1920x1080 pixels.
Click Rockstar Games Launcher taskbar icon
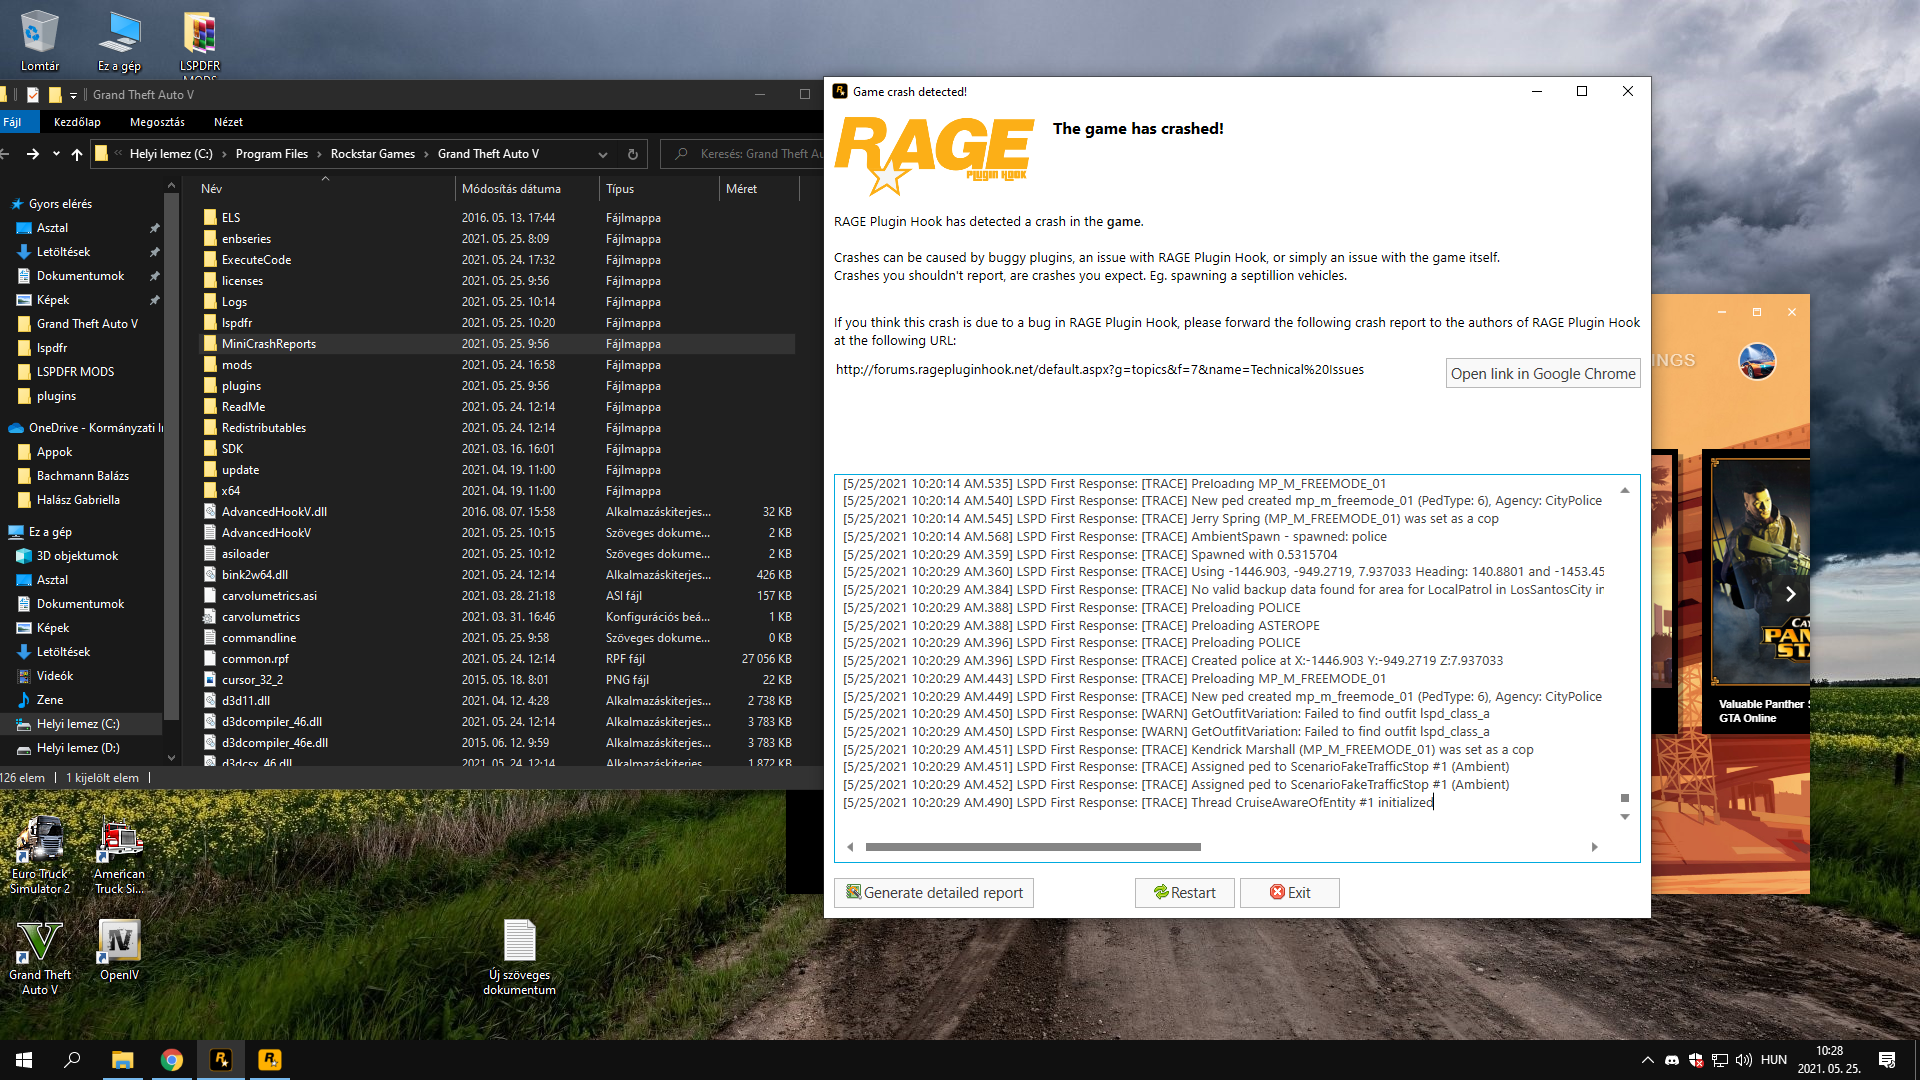(270, 1060)
